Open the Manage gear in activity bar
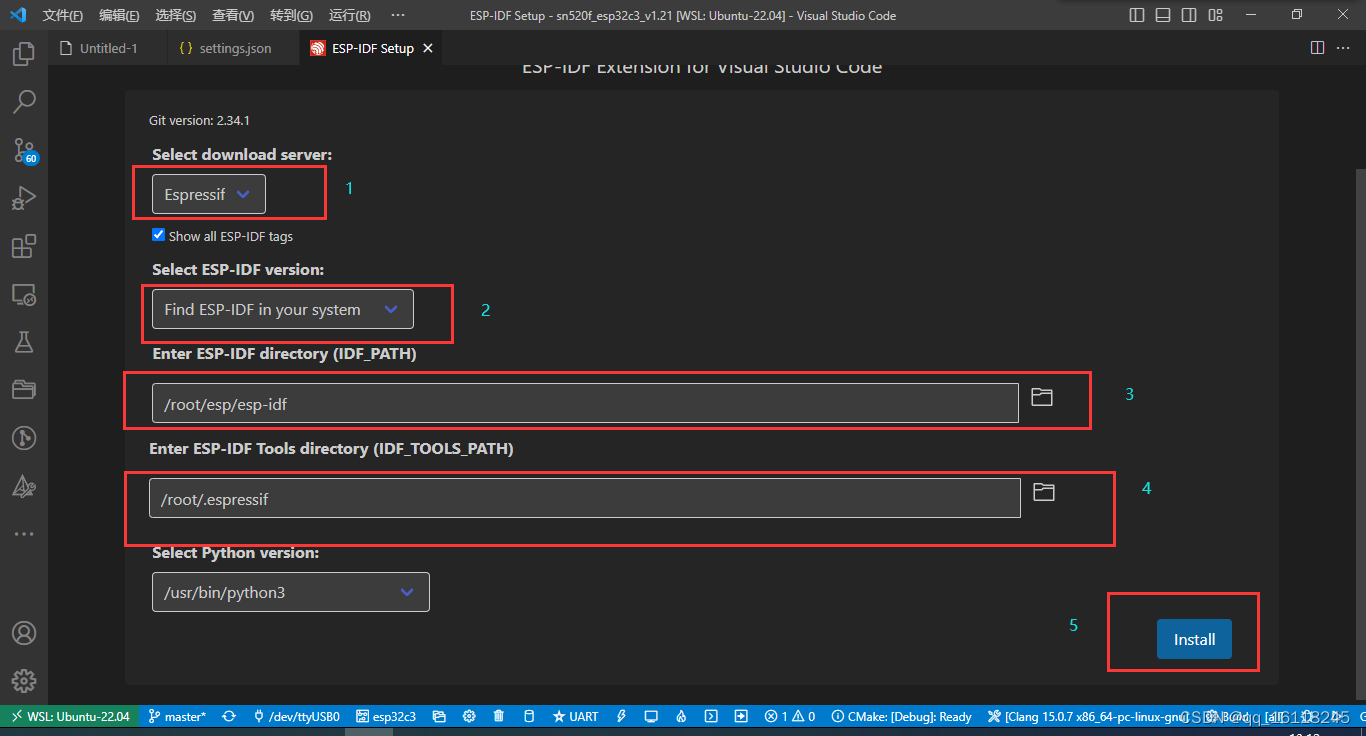The height and width of the screenshot is (736, 1366). (24, 681)
